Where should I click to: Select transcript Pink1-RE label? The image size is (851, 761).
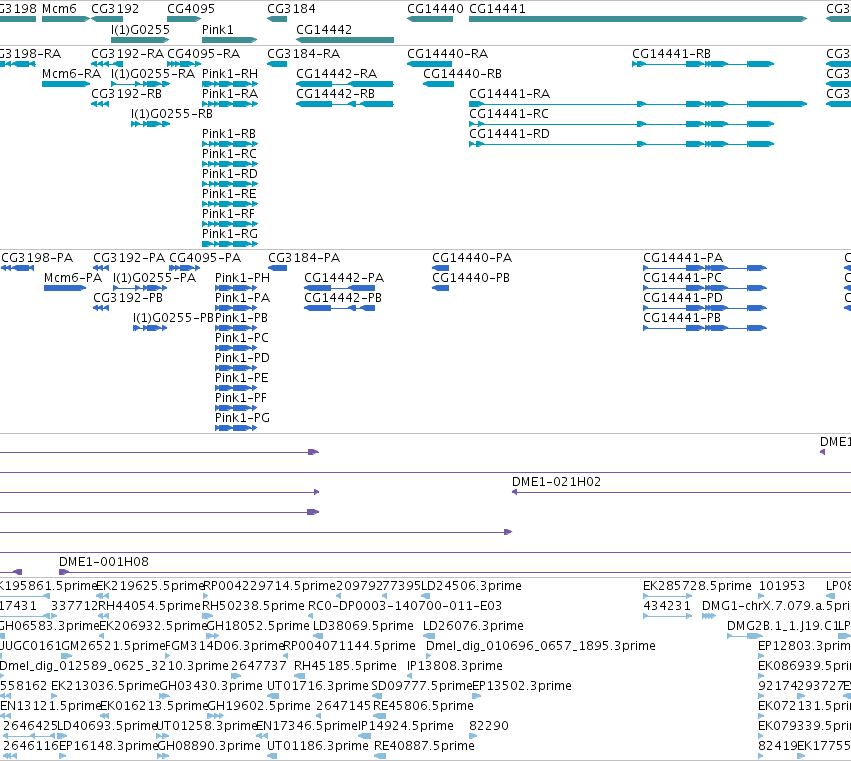click(x=229, y=194)
